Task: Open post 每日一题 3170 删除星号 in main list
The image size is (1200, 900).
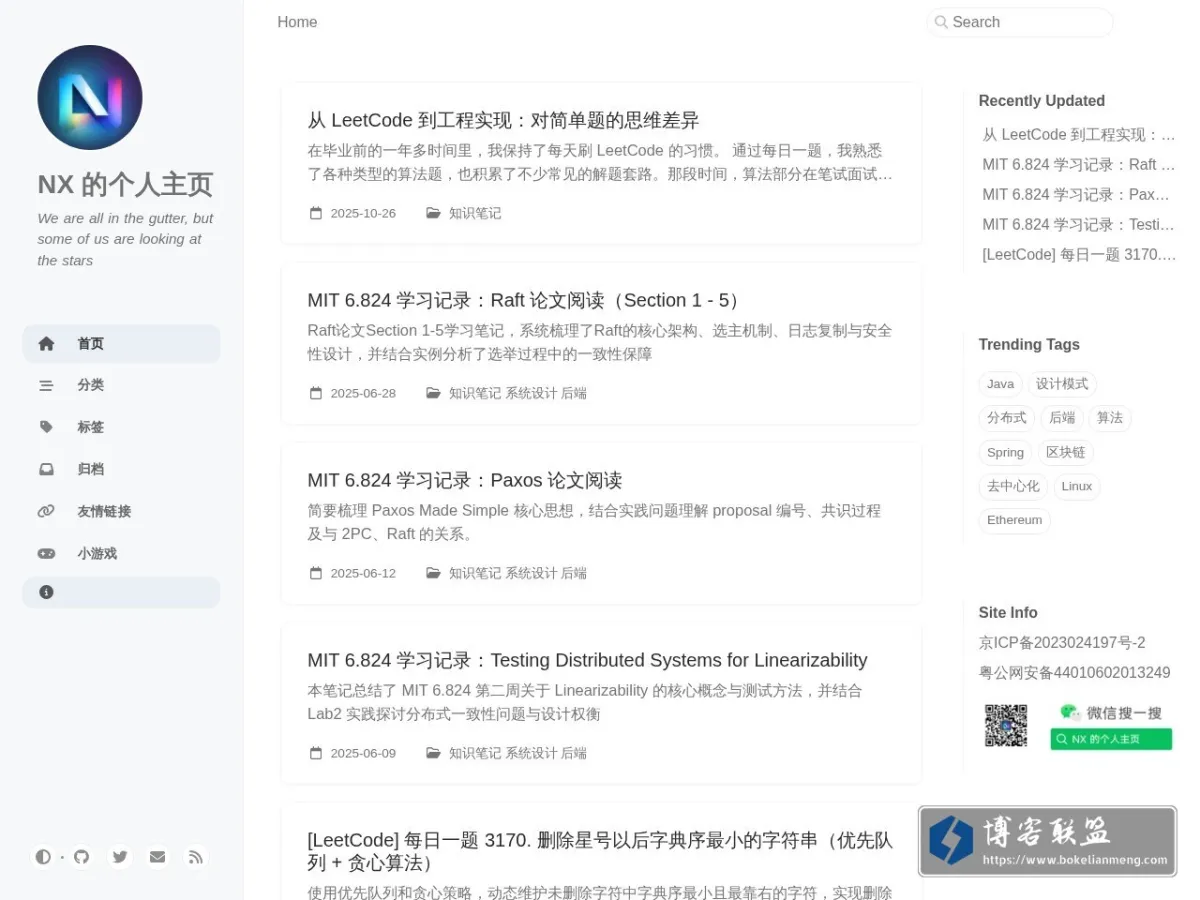Action: 600,851
